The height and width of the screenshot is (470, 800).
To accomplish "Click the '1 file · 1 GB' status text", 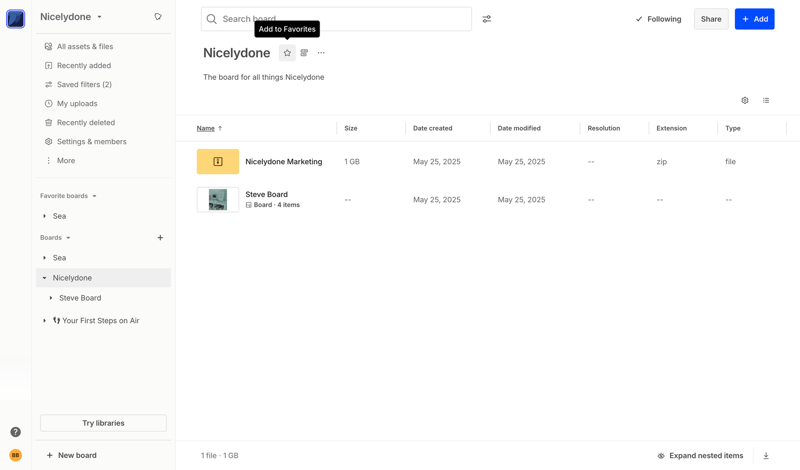I will pos(219,456).
